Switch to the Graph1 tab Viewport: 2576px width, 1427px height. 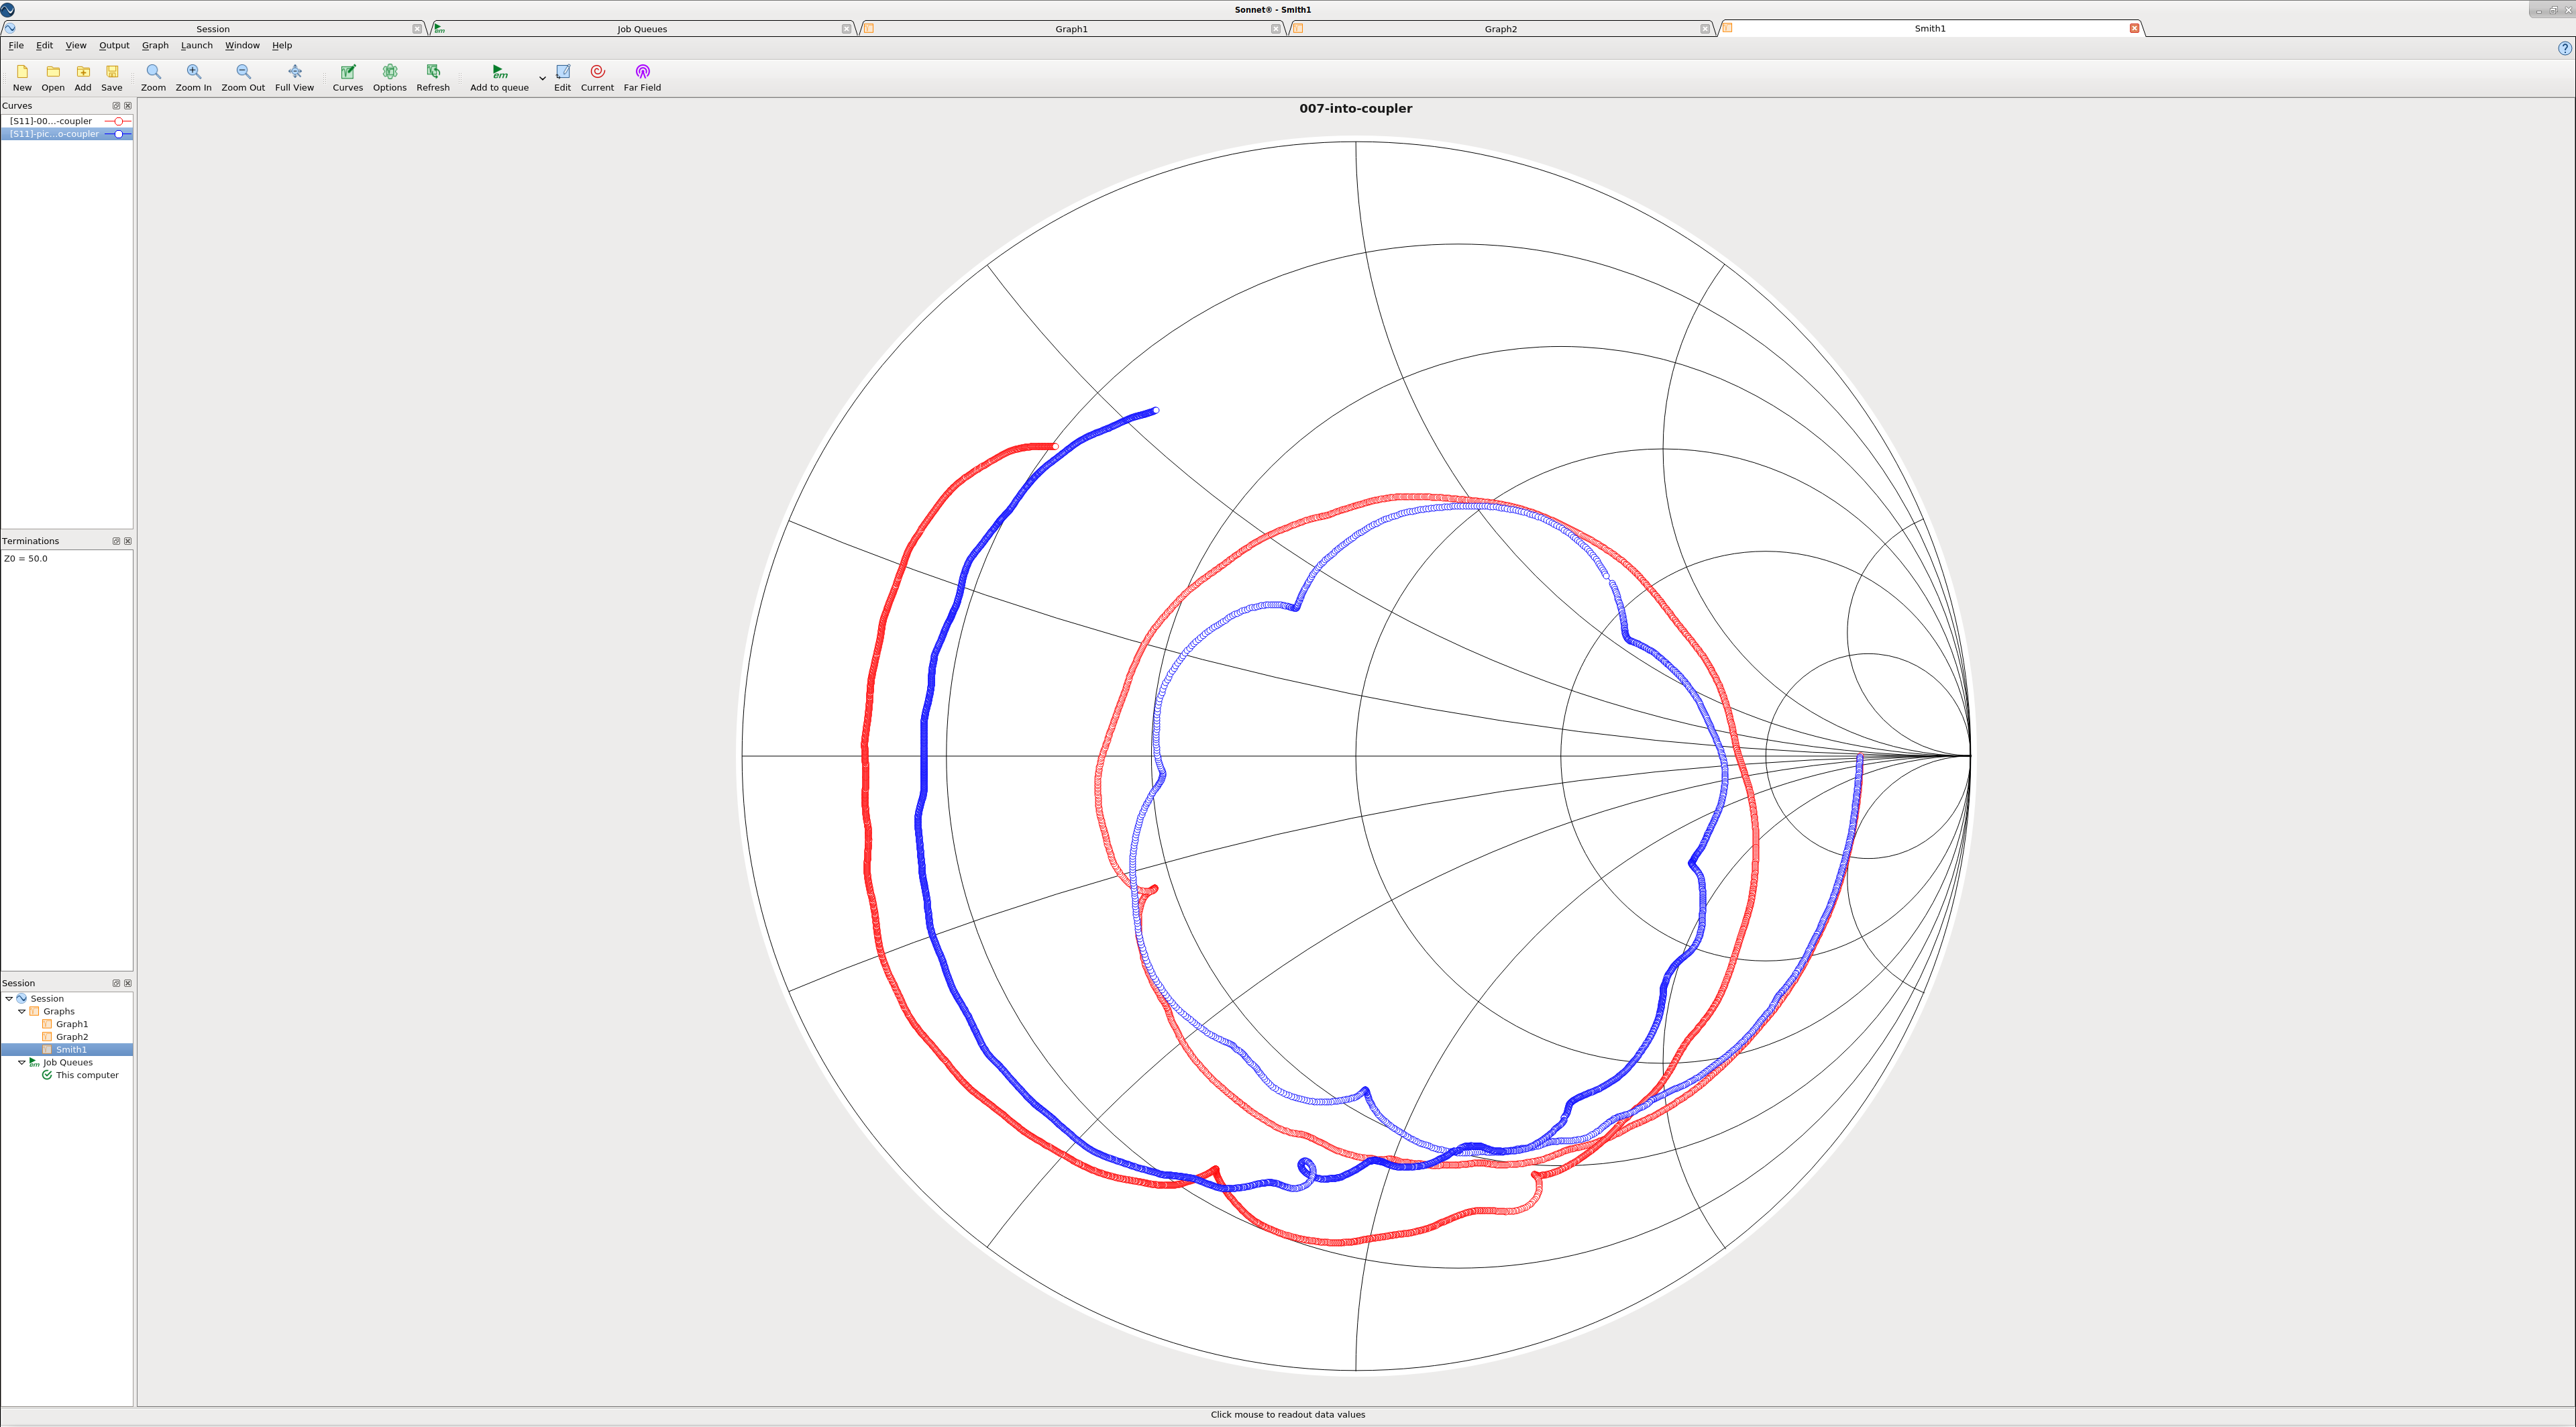pyautogui.click(x=1071, y=29)
